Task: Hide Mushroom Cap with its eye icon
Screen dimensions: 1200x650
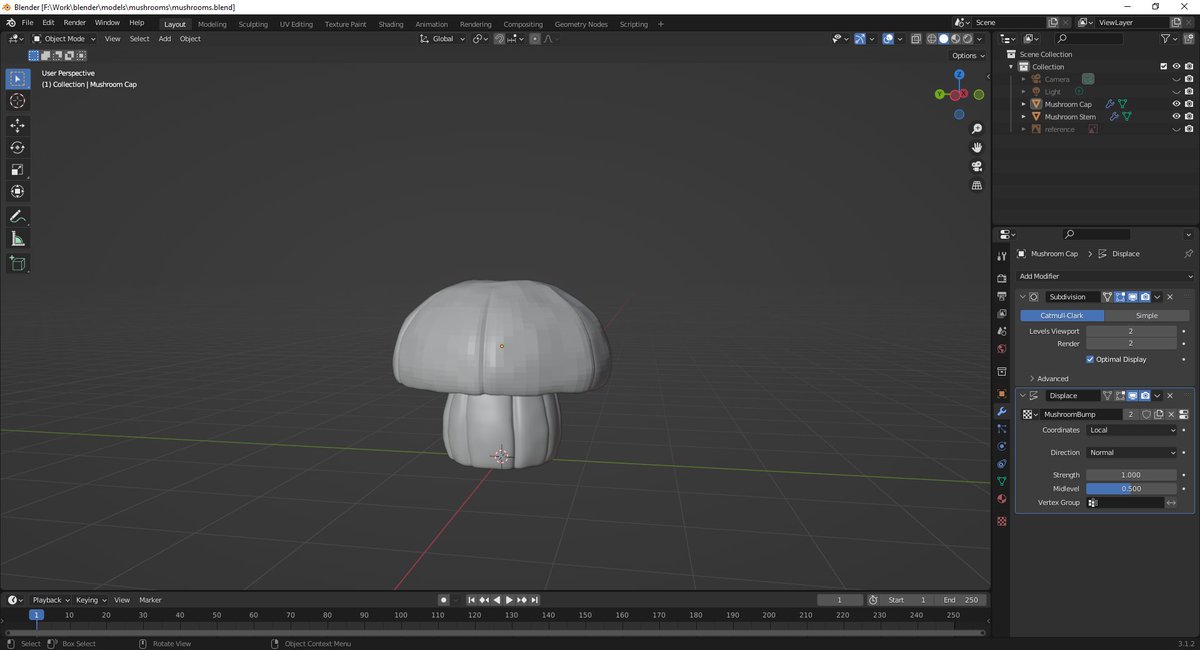Action: pyautogui.click(x=1176, y=104)
